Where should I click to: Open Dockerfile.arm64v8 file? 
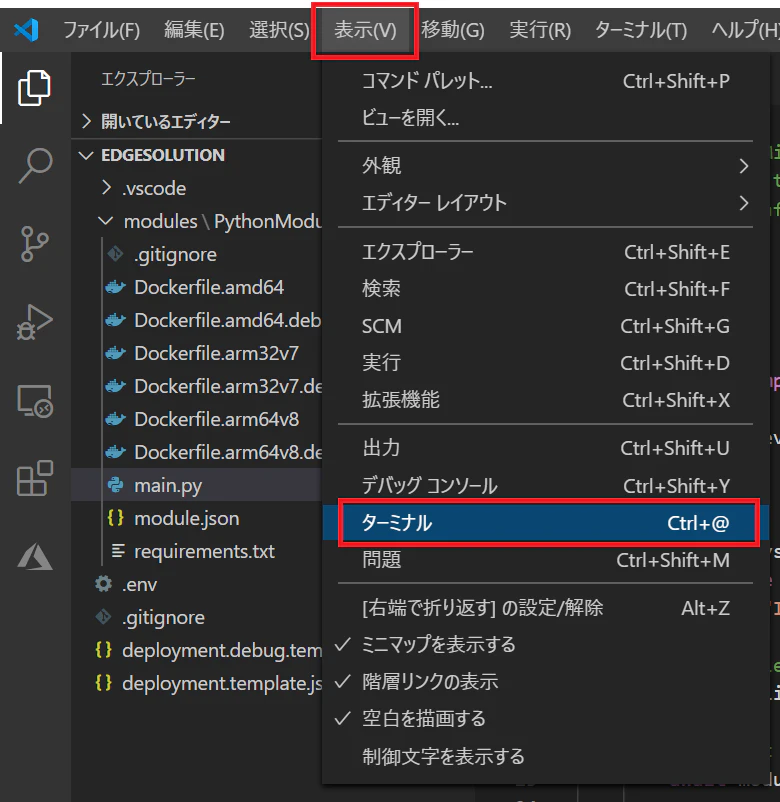click(196, 419)
